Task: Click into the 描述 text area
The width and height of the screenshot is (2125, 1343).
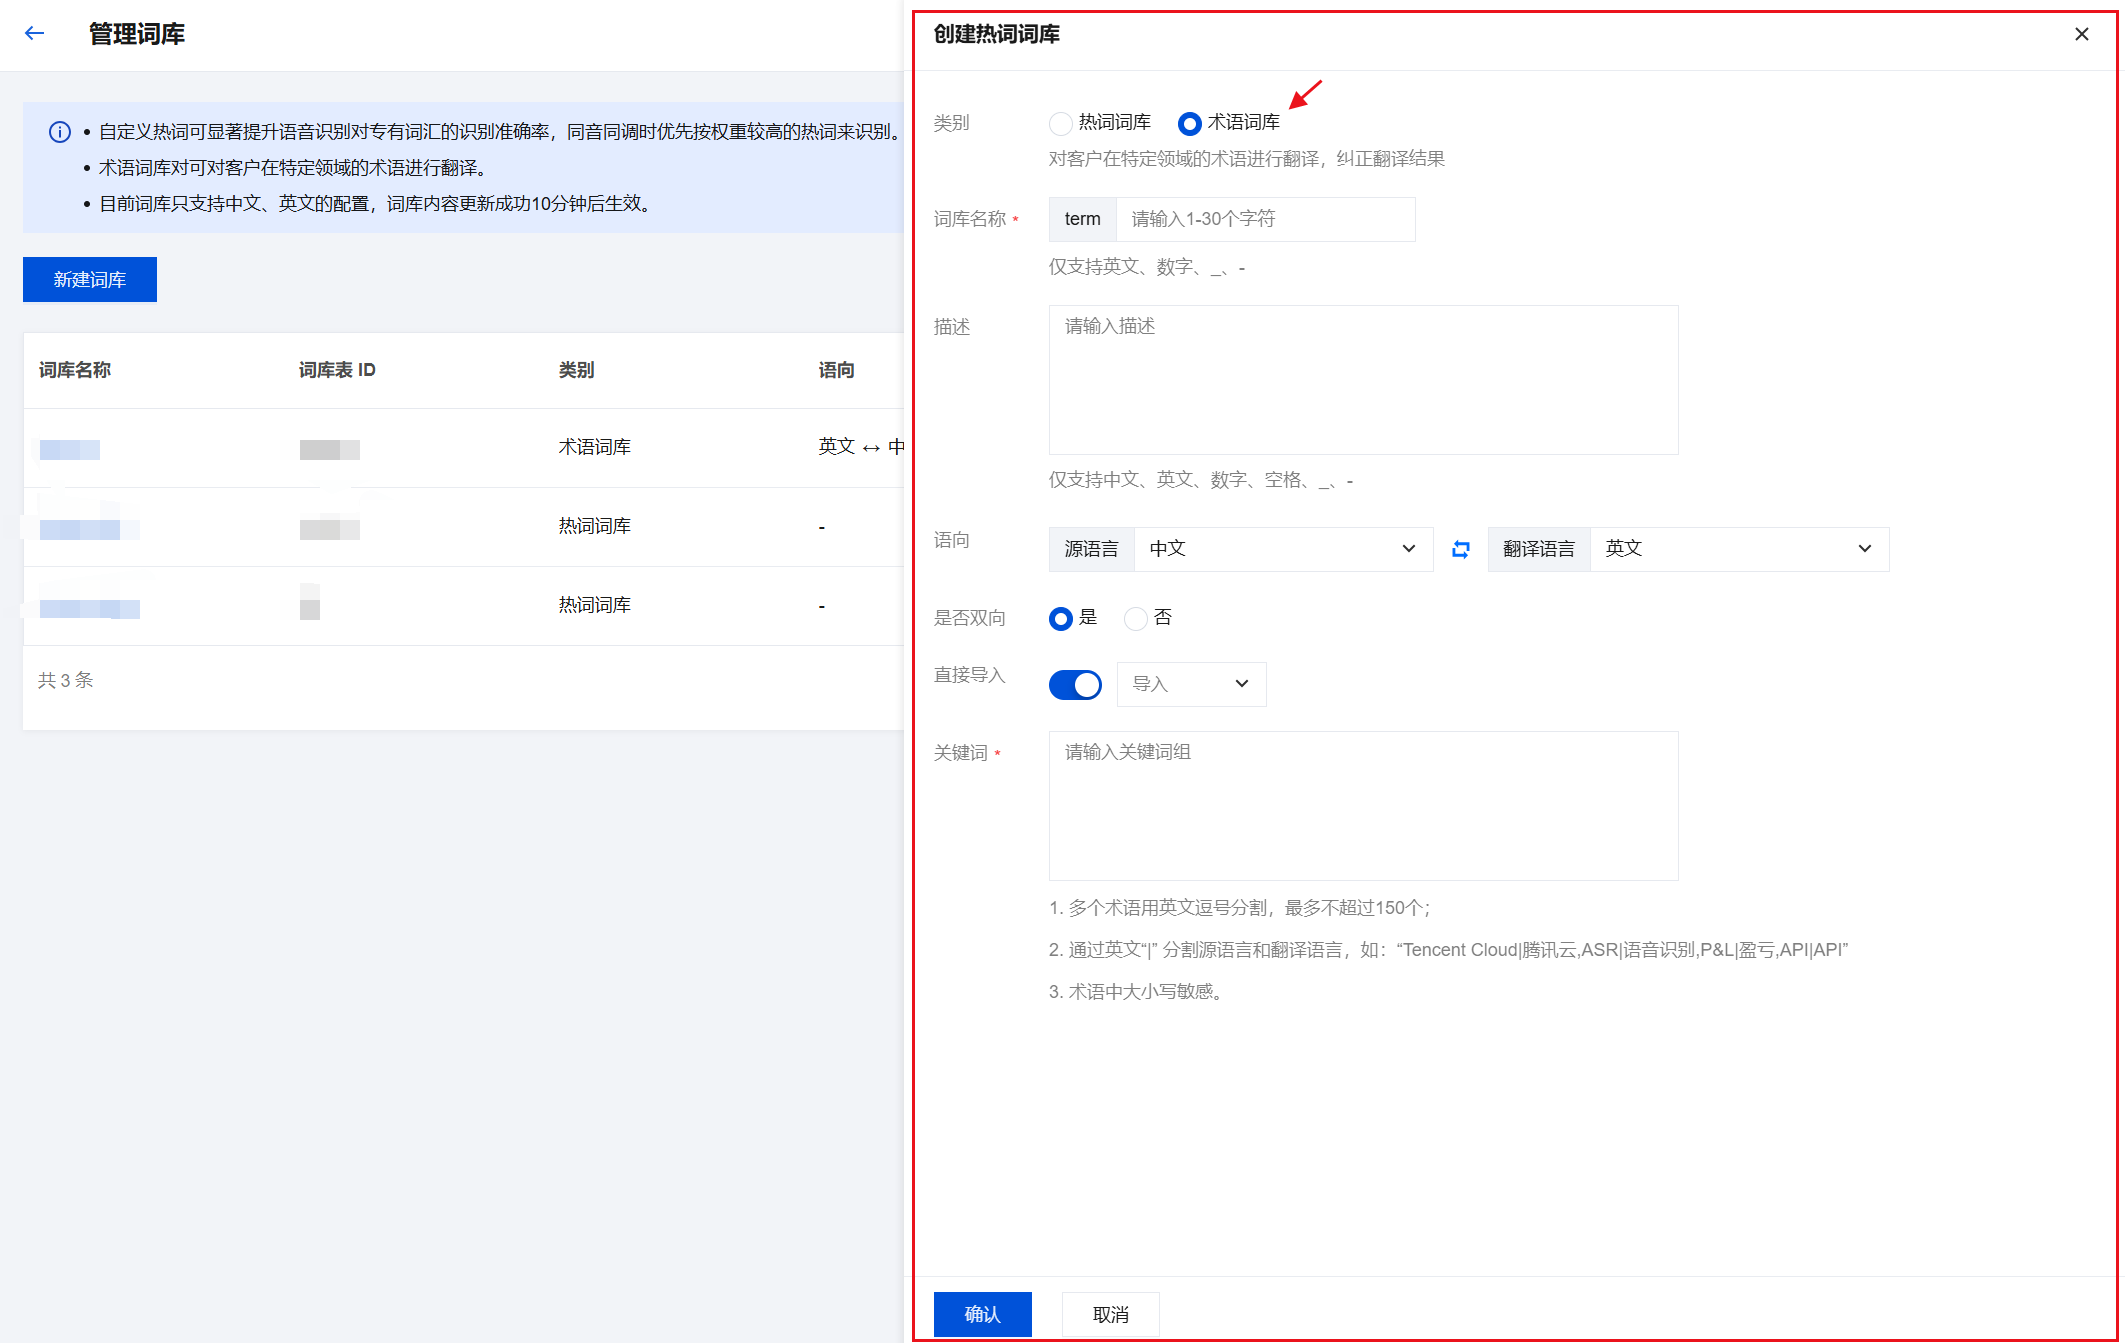Action: point(1363,380)
